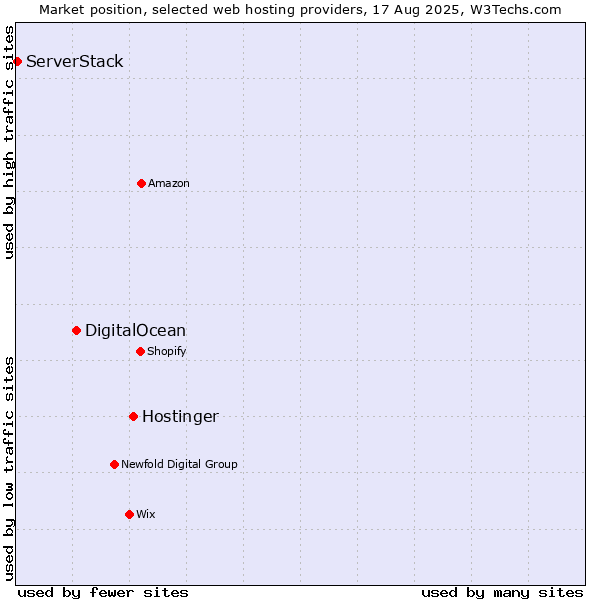This screenshot has width=600, height=600.
Task: Select the 'Amazon' label text
Action: tap(169, 183)
